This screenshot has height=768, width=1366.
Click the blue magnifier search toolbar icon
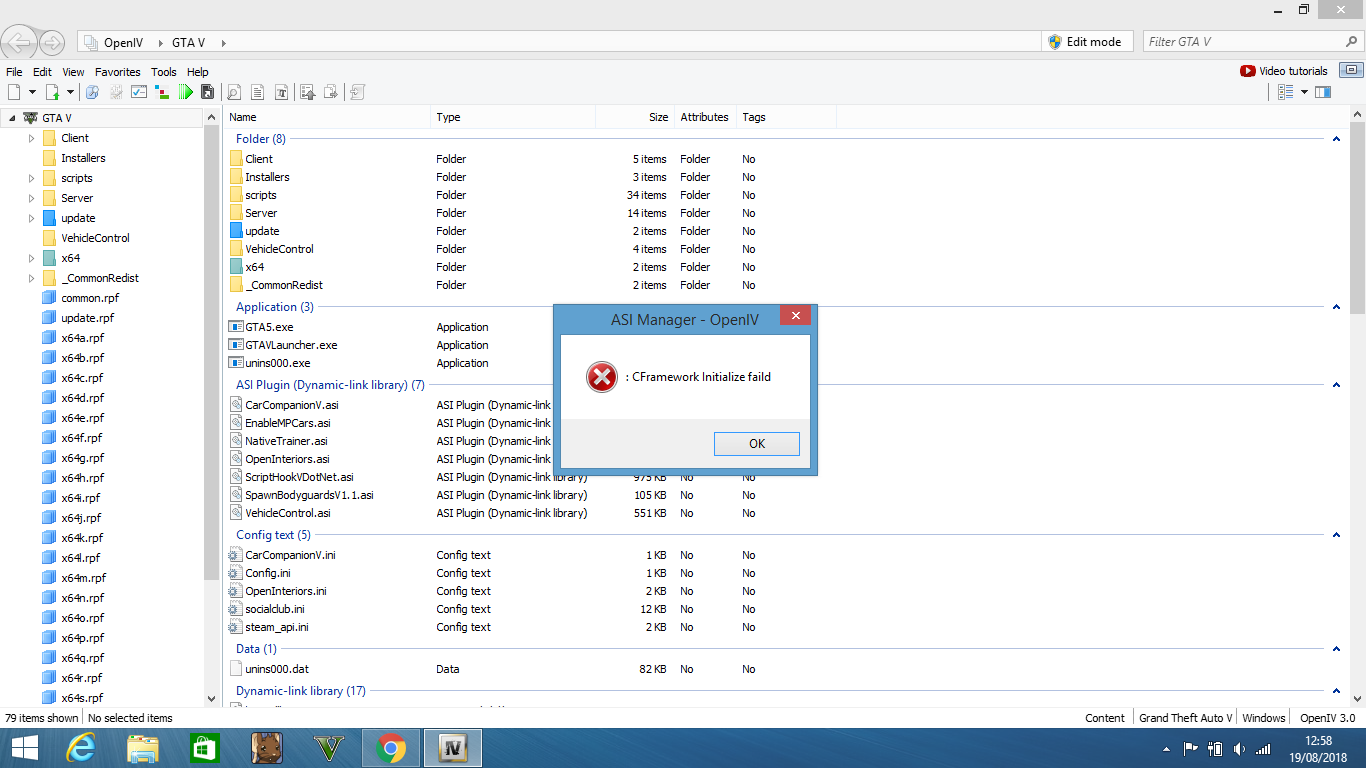click(x=92, y=92)
